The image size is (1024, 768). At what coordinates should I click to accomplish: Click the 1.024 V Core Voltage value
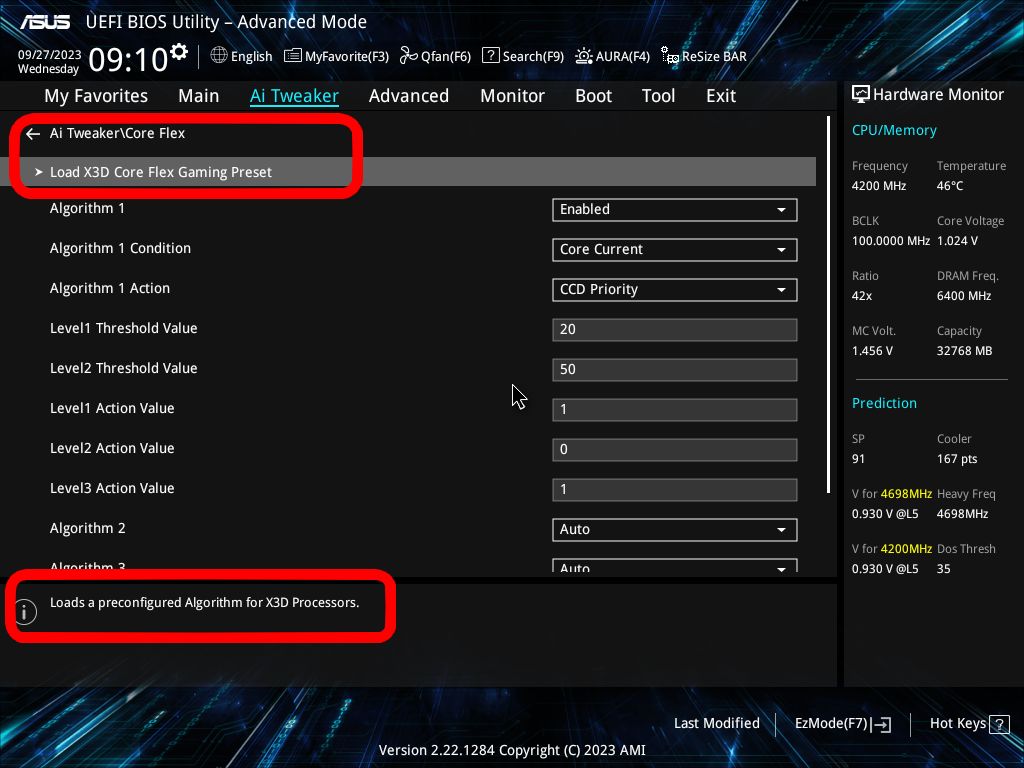957,241
